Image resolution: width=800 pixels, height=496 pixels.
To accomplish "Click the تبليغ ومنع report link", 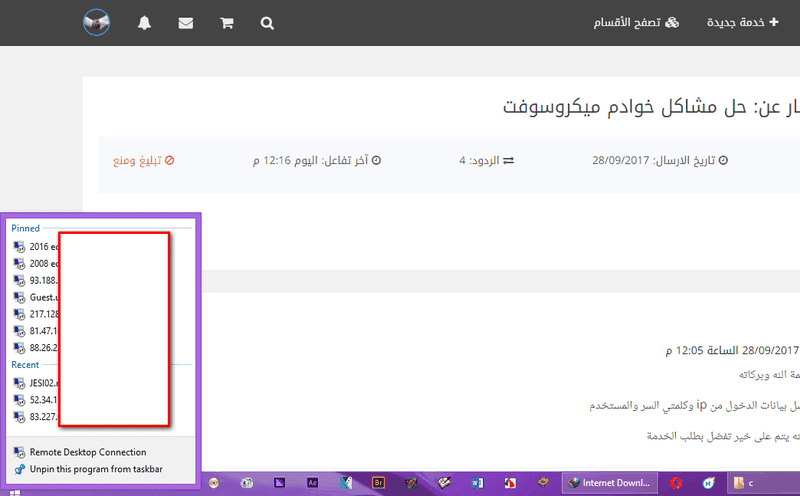I will pyautogui.click(x=142, y=160).
